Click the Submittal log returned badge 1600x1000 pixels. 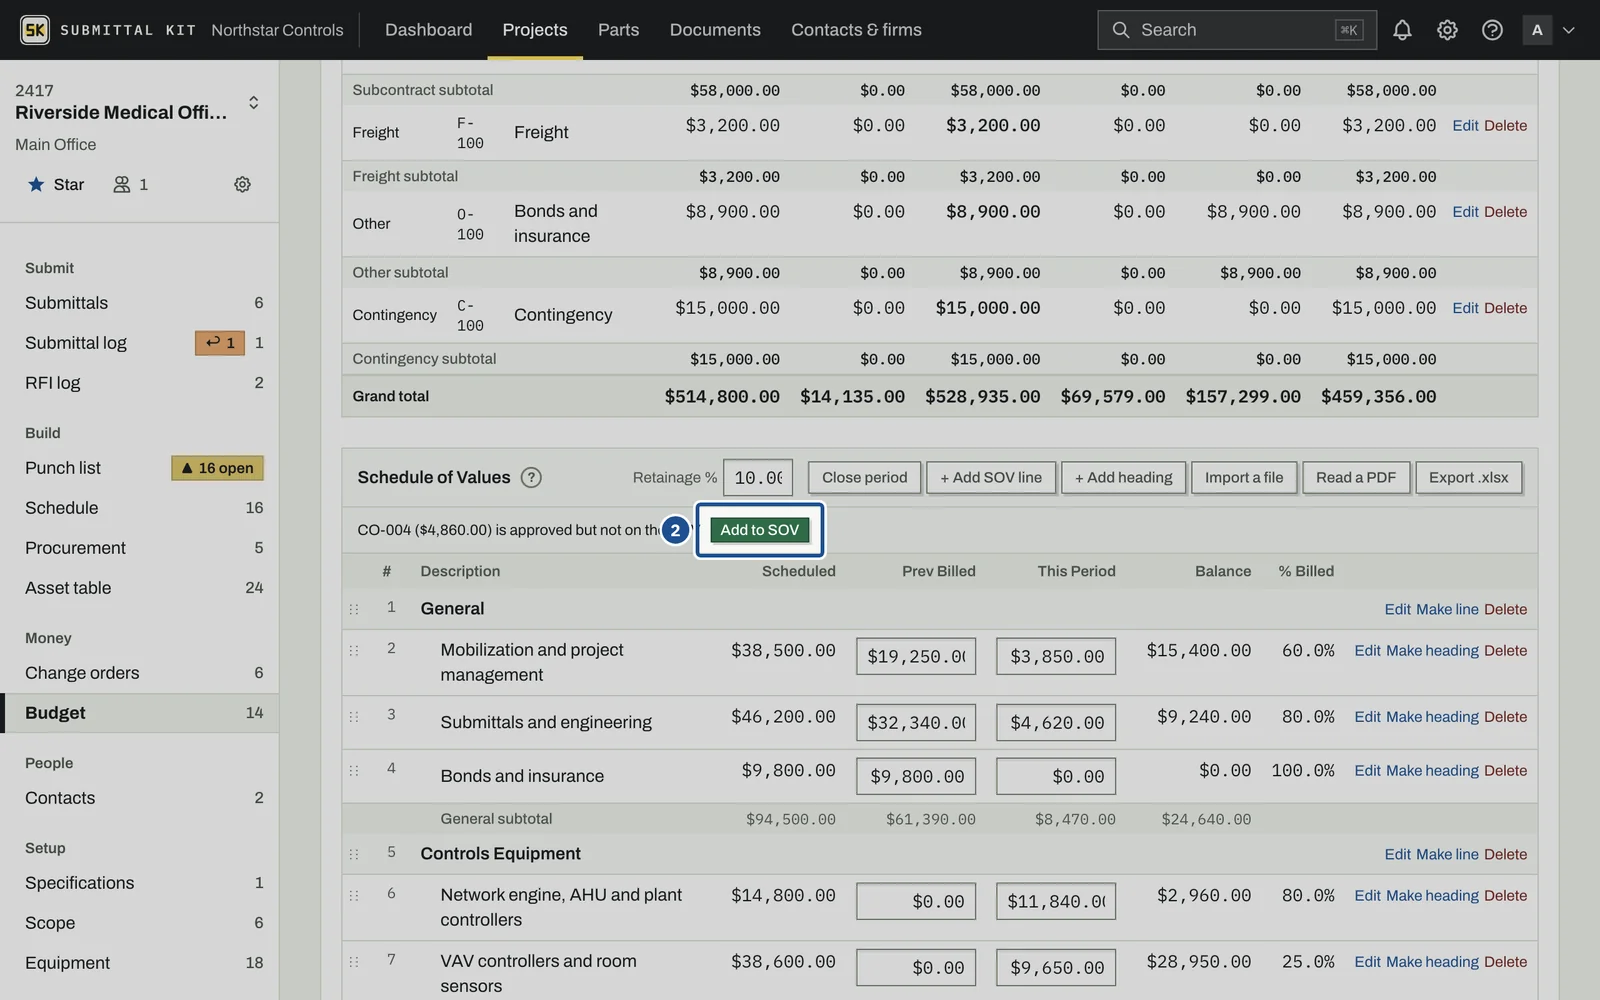point(220,343)
